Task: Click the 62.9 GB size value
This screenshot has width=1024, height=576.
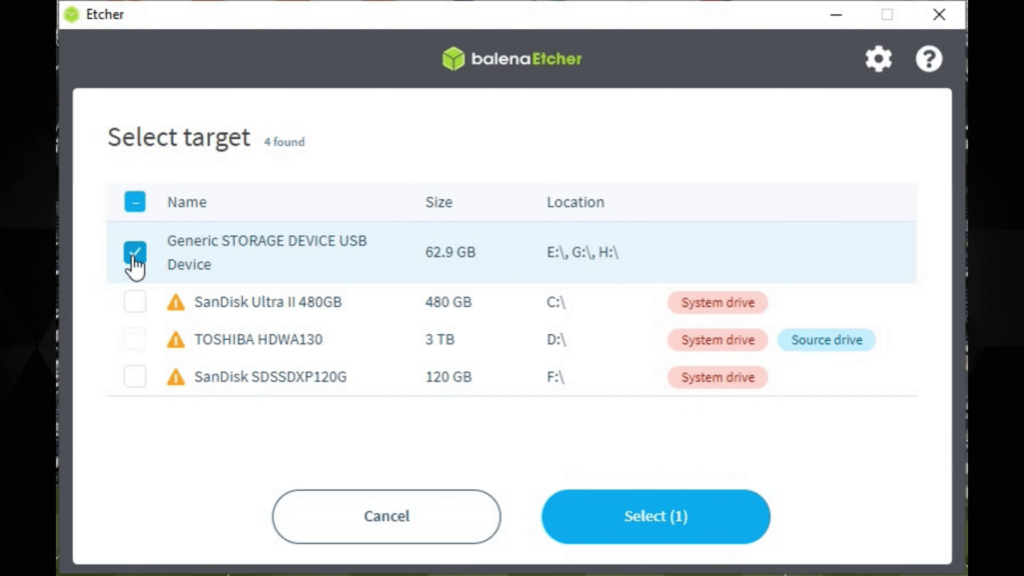Action: click(x=450, y=252)
